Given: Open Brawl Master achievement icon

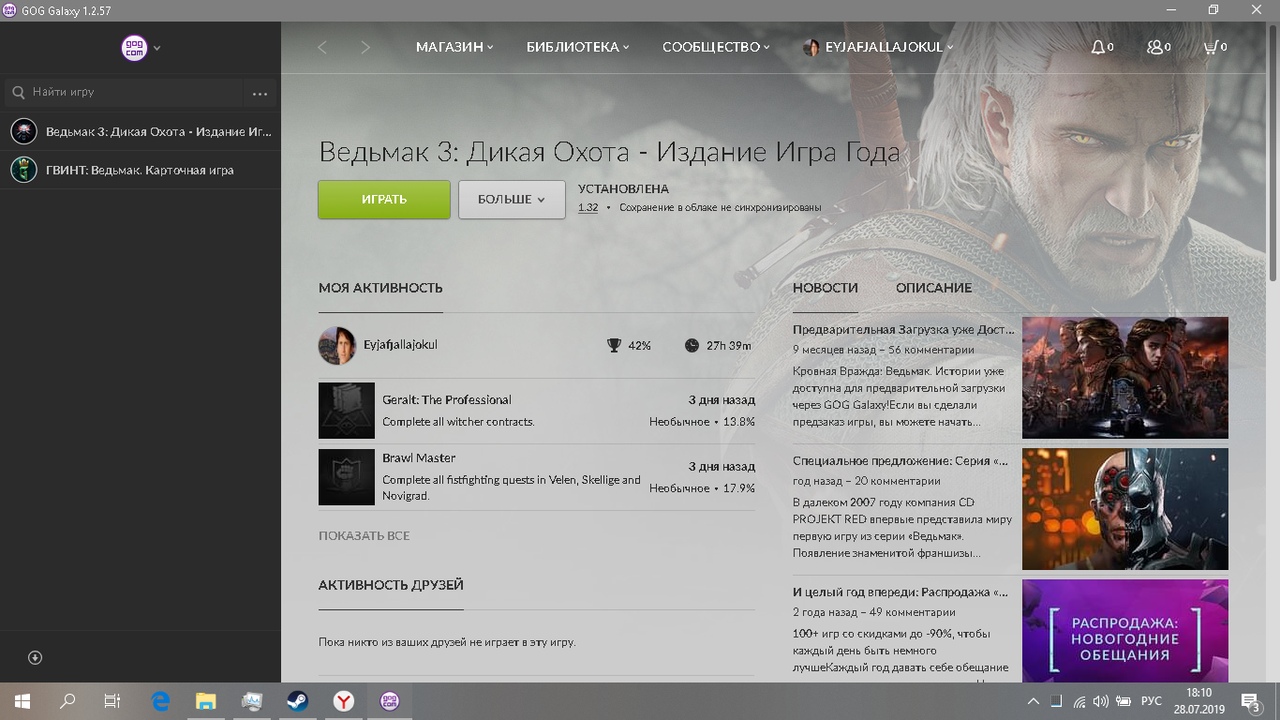Looking at the screenshot, I should pos(346,477).
